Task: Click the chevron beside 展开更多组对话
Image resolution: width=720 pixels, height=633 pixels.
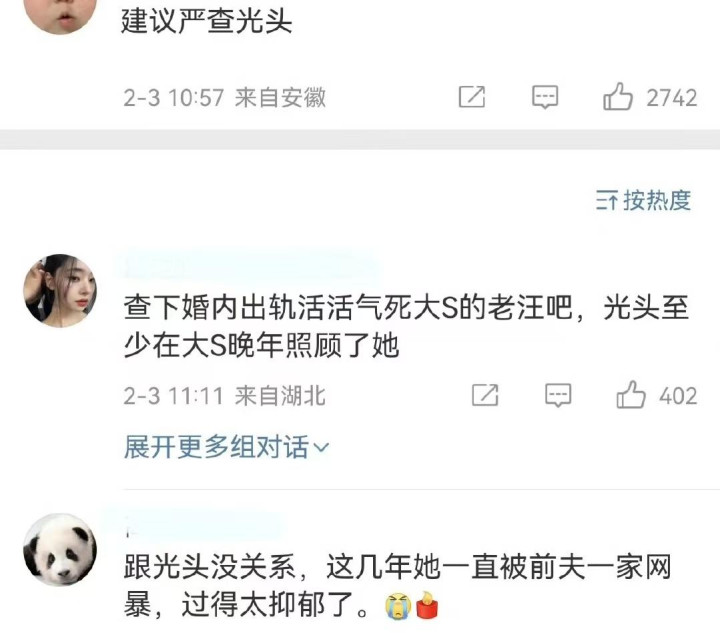Action: [x=321, y=447]
